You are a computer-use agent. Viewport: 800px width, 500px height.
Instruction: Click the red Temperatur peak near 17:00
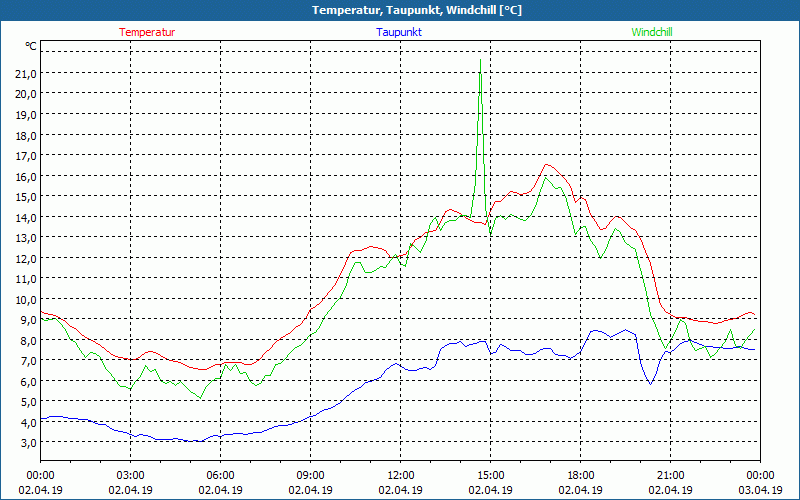tap(546, 164)
